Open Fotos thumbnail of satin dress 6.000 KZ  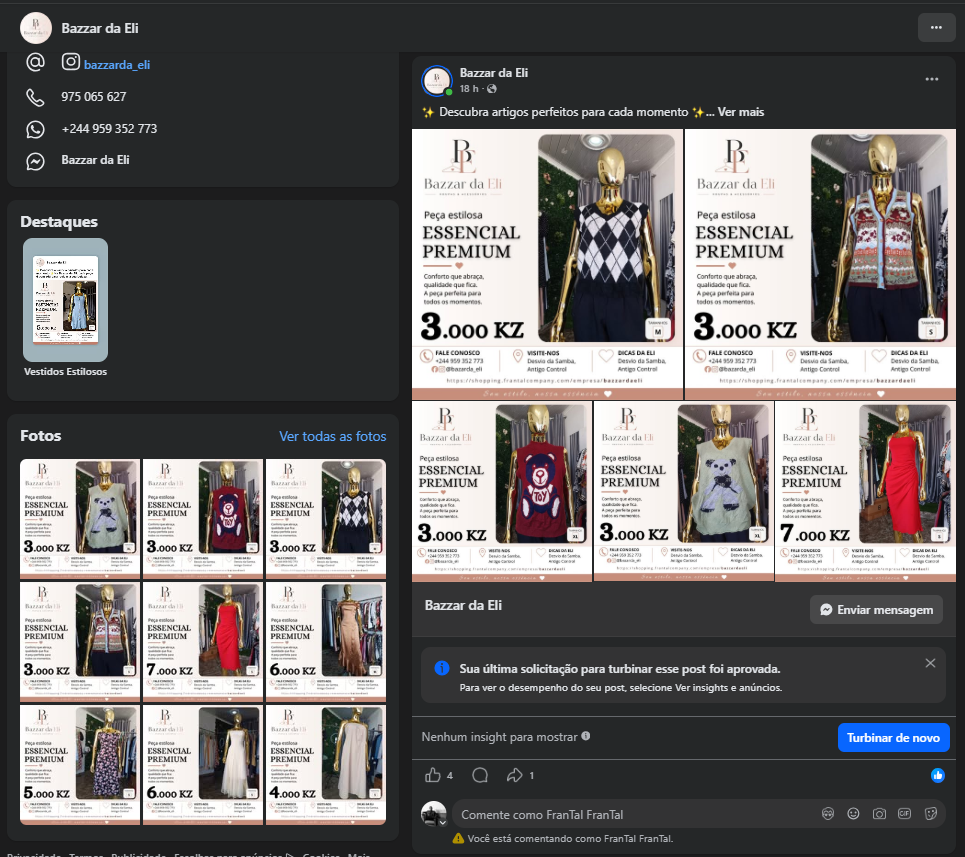click(x=326, y=642)
